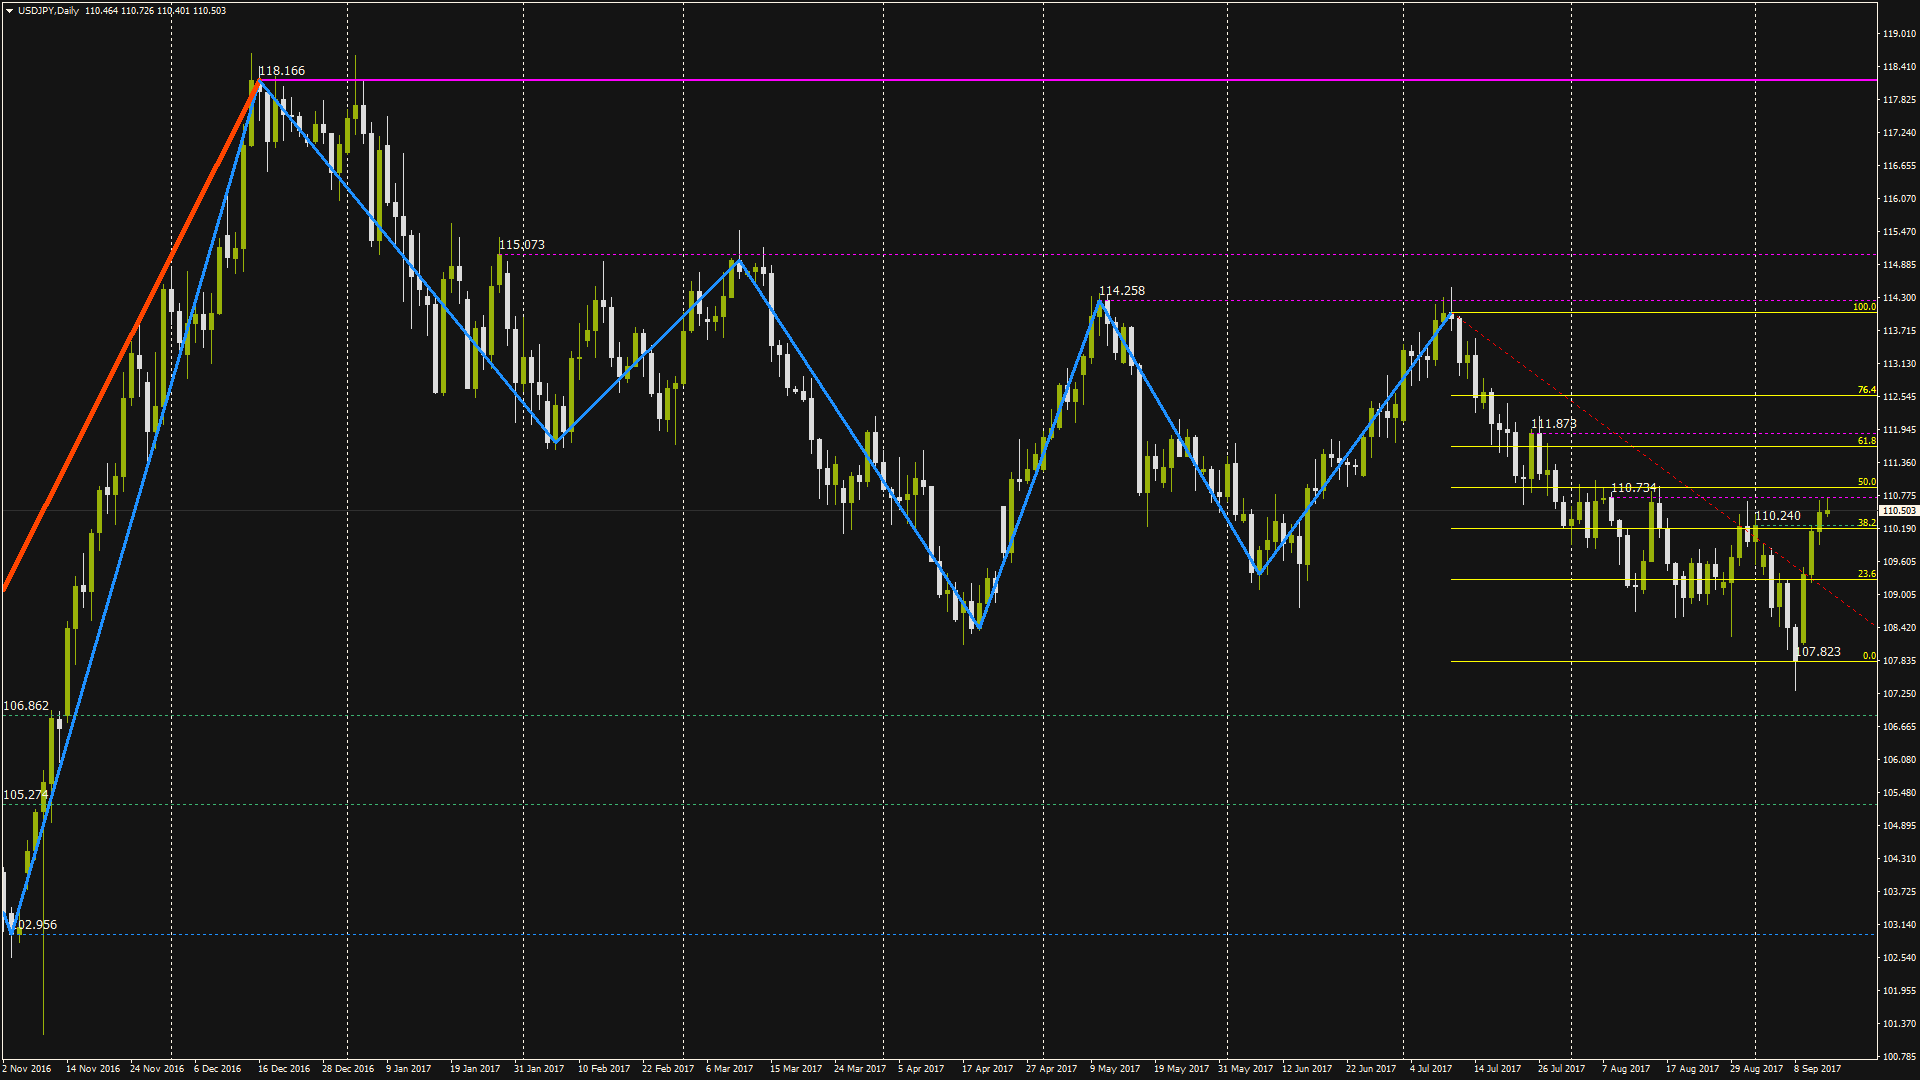Click the 110.240 price label

pos(1777,516)
